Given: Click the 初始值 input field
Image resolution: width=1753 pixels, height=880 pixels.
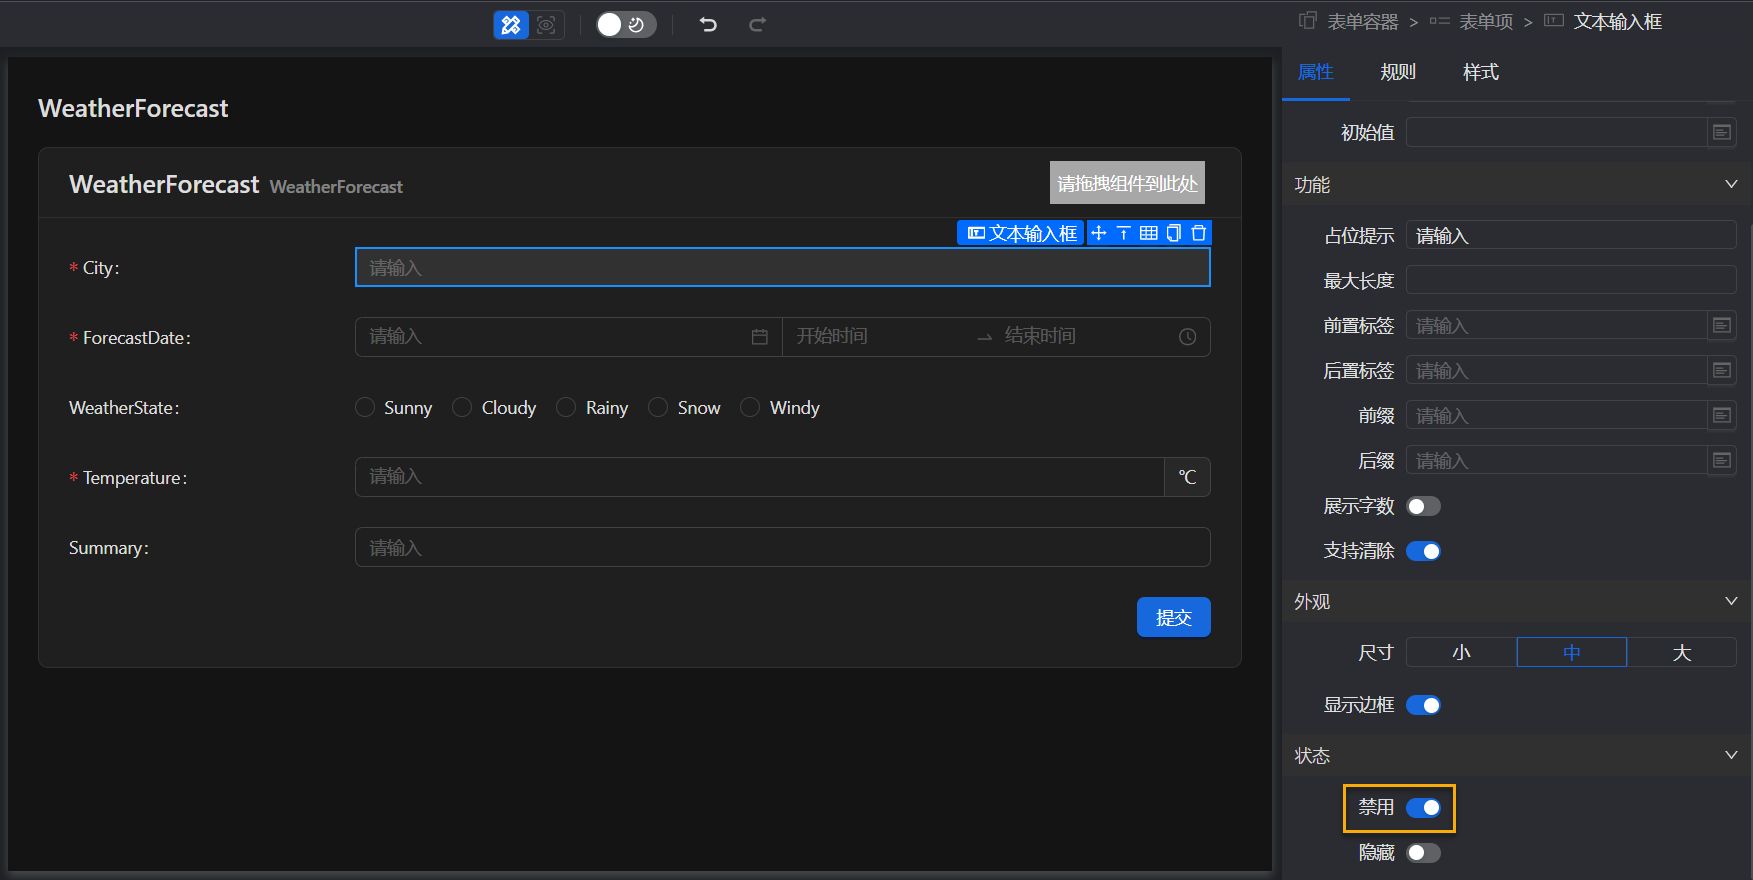Looking at the screenshot, I should pos(1557,132).
